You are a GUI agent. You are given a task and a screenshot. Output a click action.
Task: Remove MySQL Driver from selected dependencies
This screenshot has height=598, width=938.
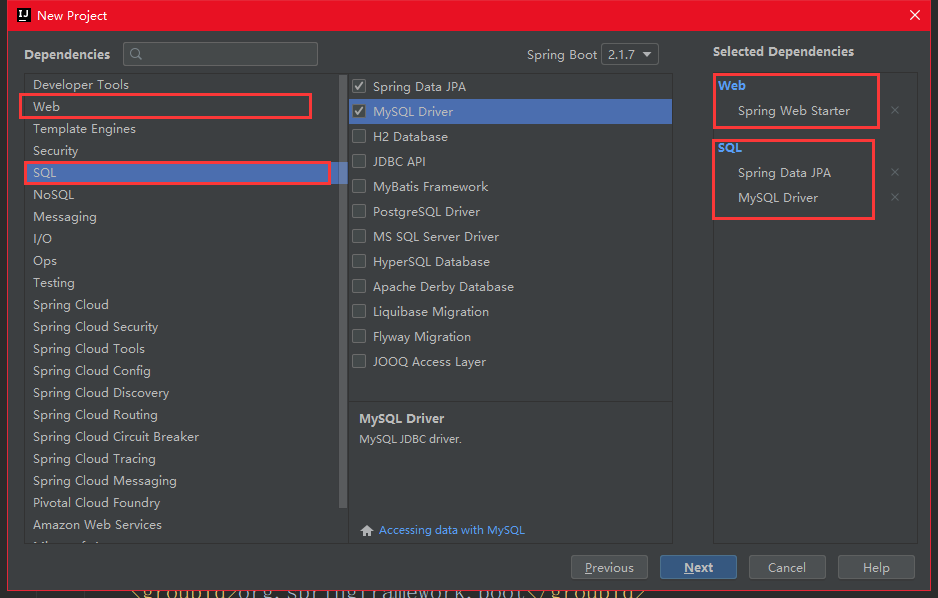(895, 197)
